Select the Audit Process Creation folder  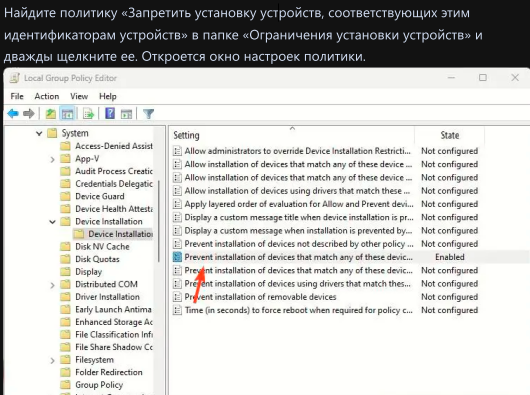coord(106,171)
